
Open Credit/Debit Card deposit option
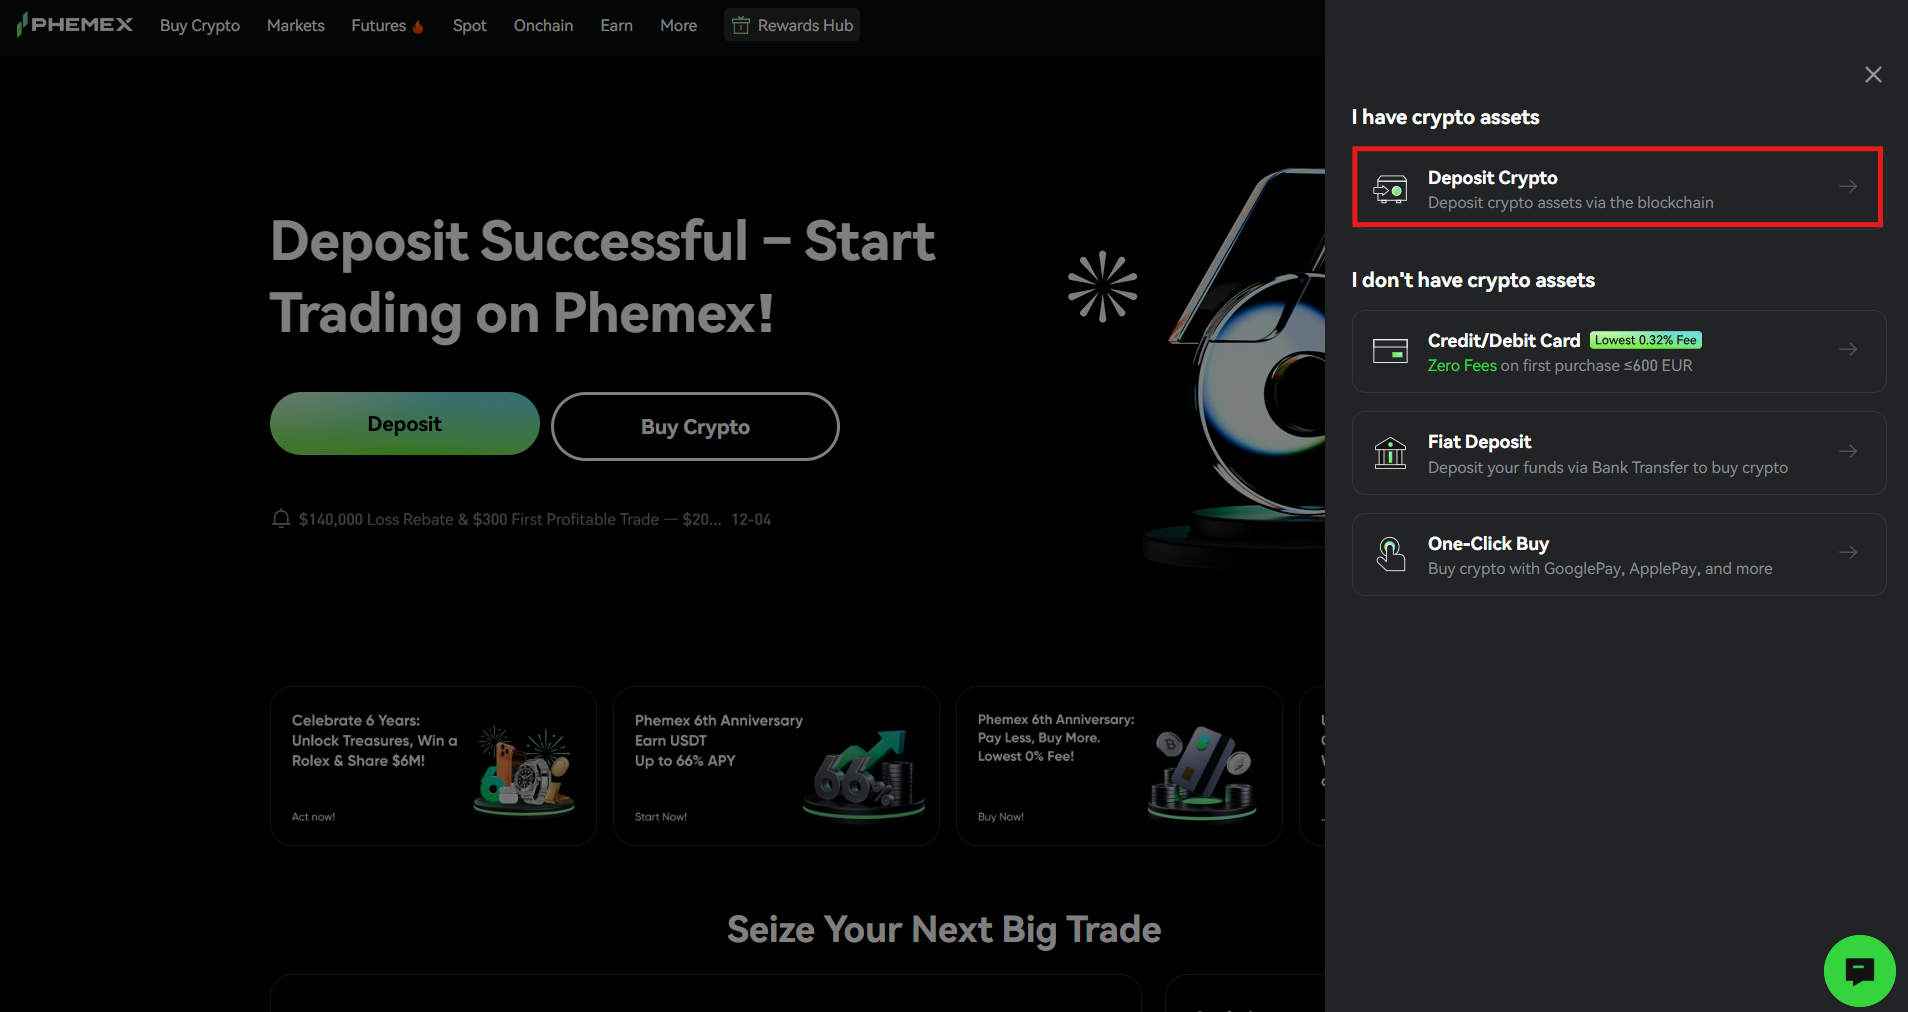coord(1617,351)
